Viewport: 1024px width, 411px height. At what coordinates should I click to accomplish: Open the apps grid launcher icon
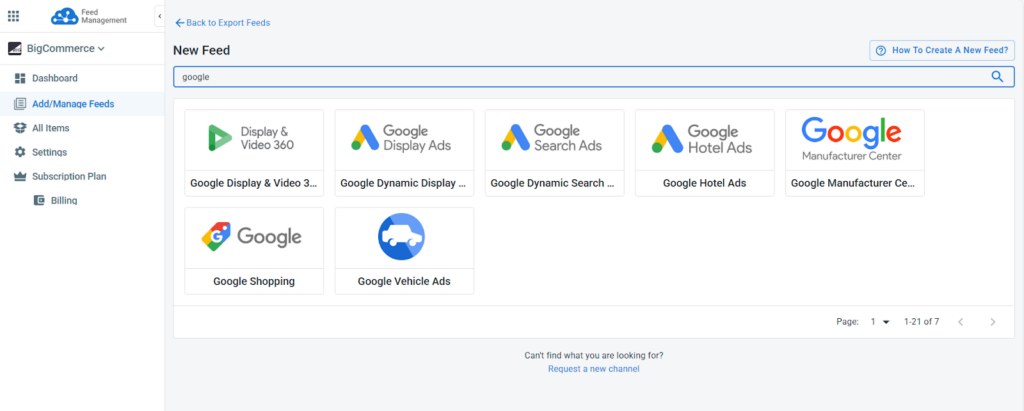click(13, 16)
